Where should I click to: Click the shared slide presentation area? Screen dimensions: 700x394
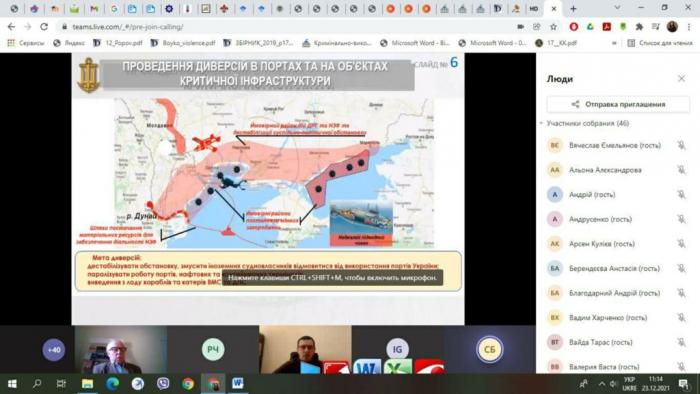coord(268,189)
